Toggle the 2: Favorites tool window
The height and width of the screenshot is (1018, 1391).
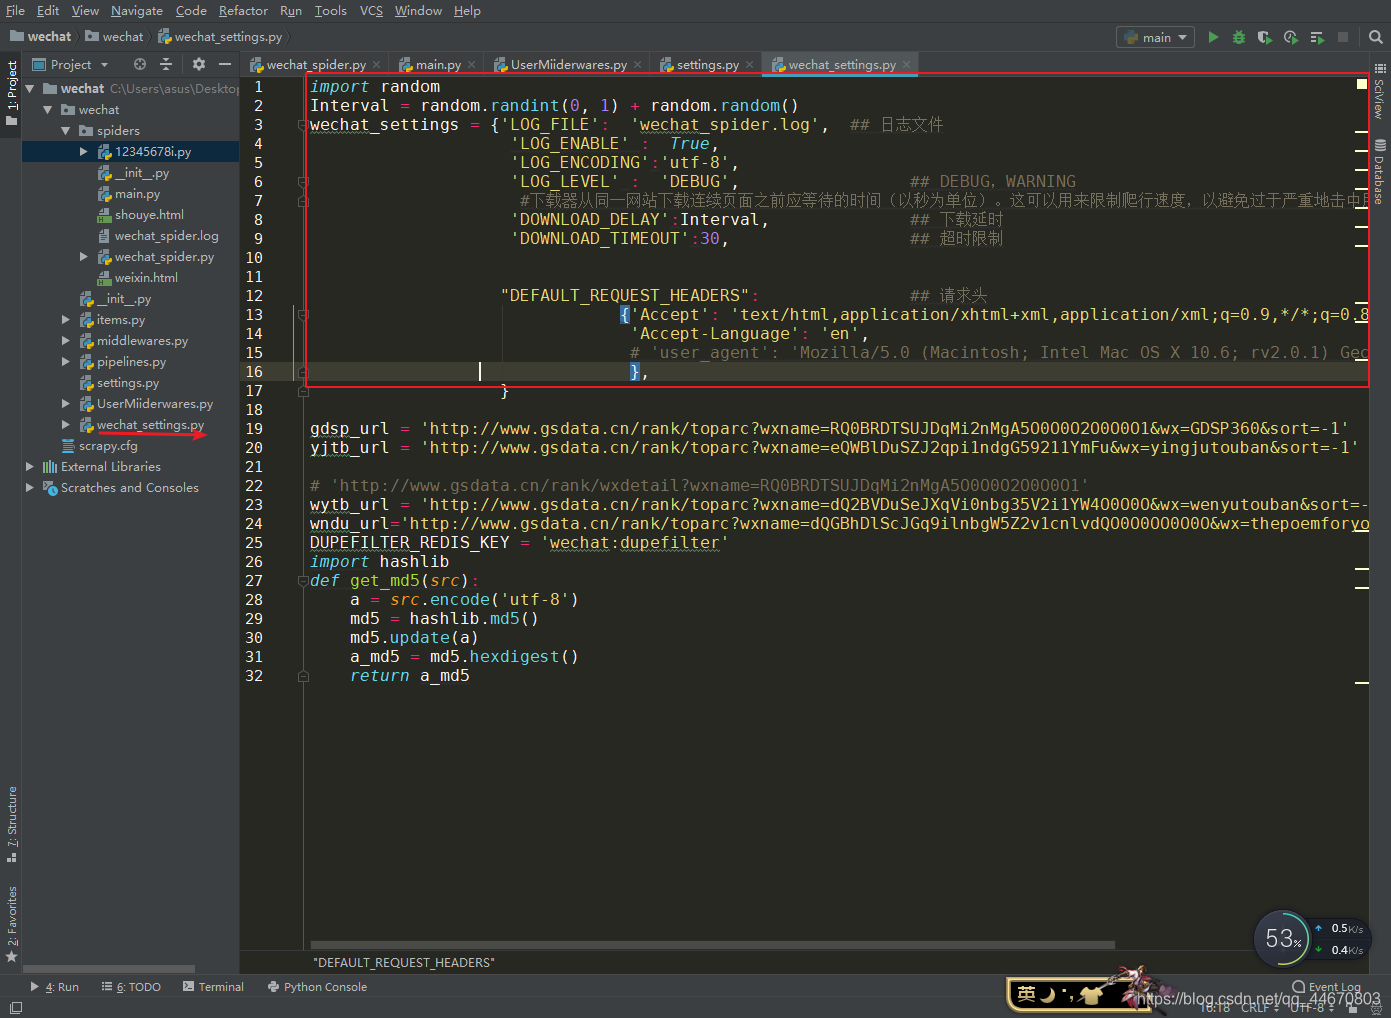point(12,924)
